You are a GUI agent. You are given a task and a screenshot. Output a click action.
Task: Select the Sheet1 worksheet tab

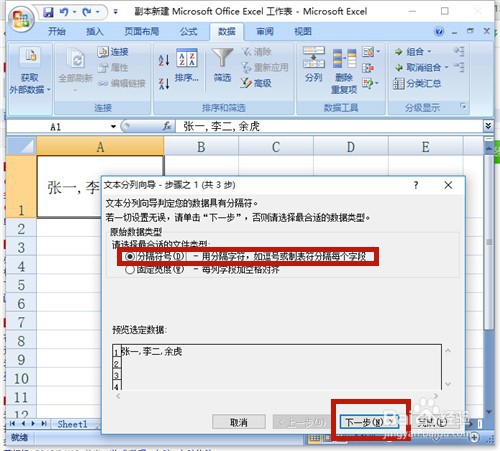[72, 424]
